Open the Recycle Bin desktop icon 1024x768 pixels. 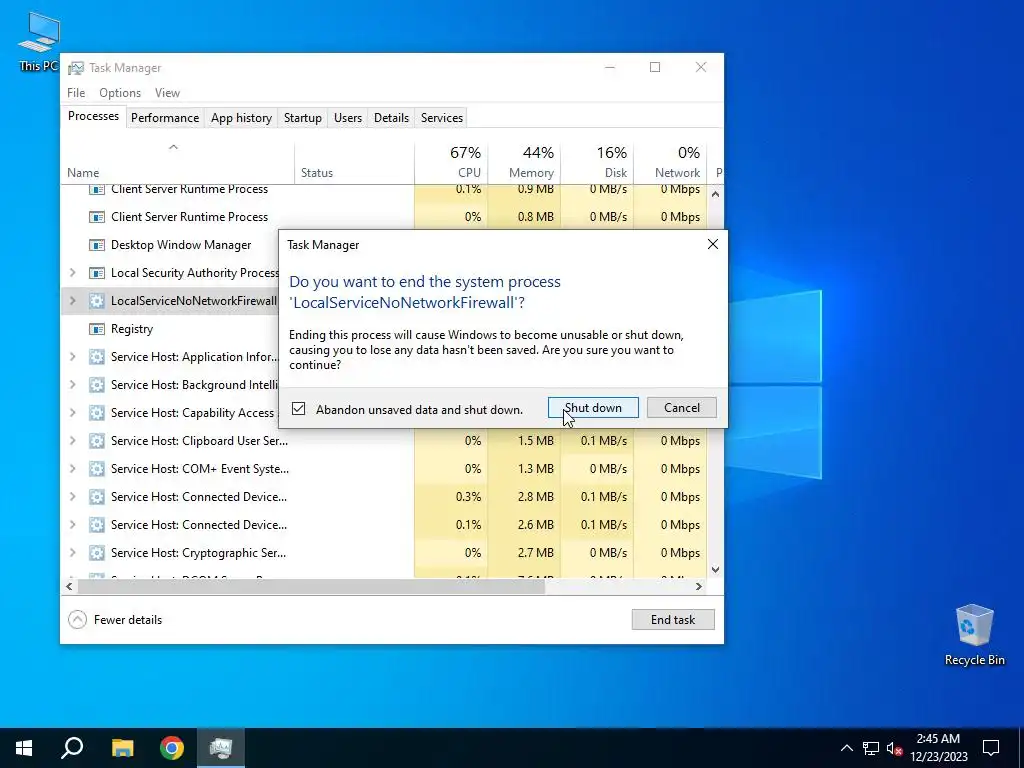click(974, 635)
